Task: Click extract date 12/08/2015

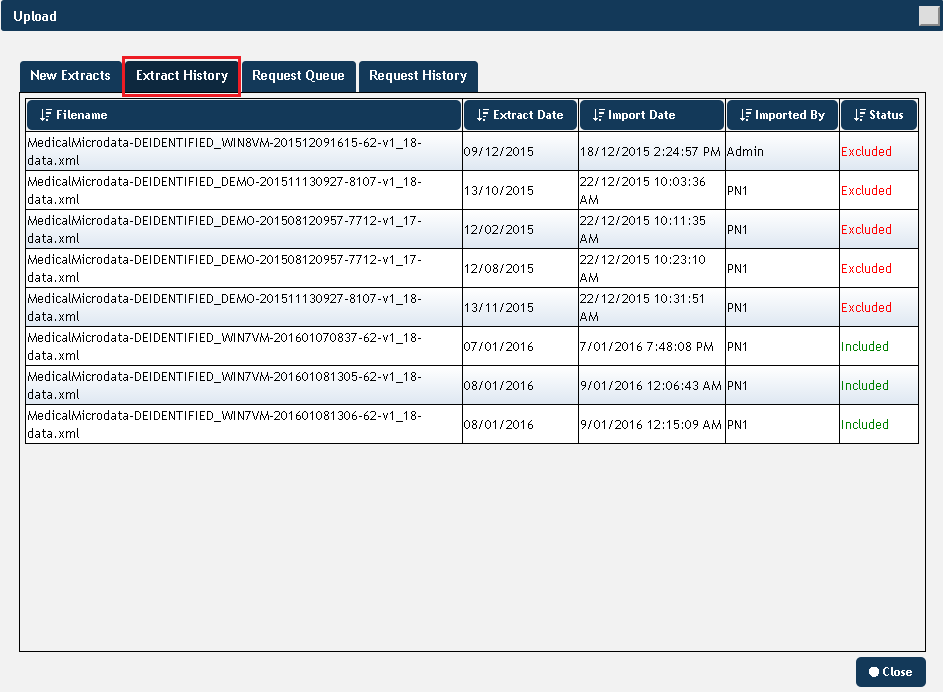Action: [x=499, y=269]
